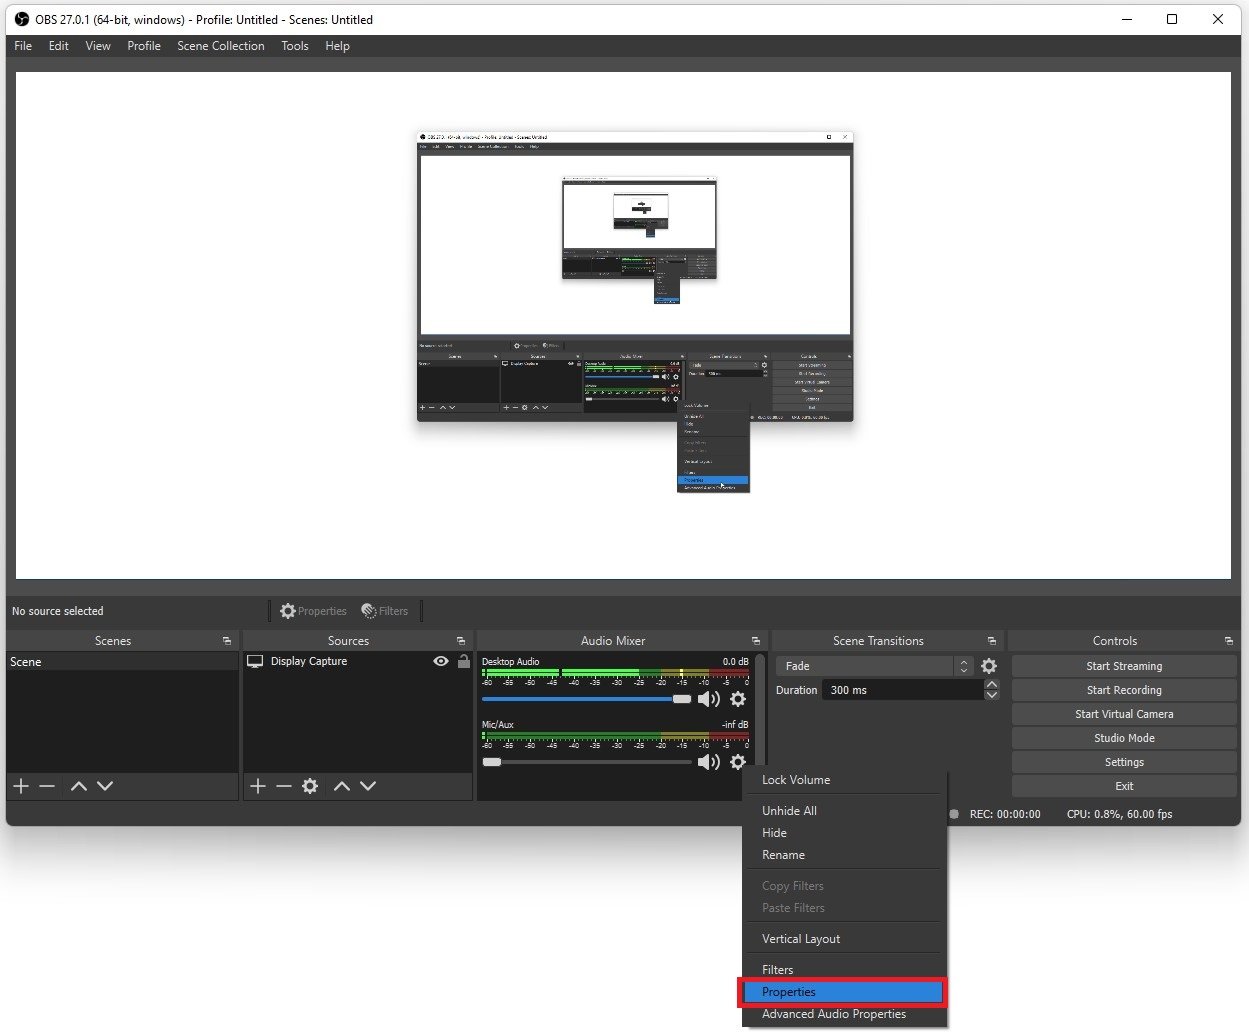This screenshot has height=1035, width=1249.
Task: Mute the Mic/Aux speaker
Action: click(709, 762)
